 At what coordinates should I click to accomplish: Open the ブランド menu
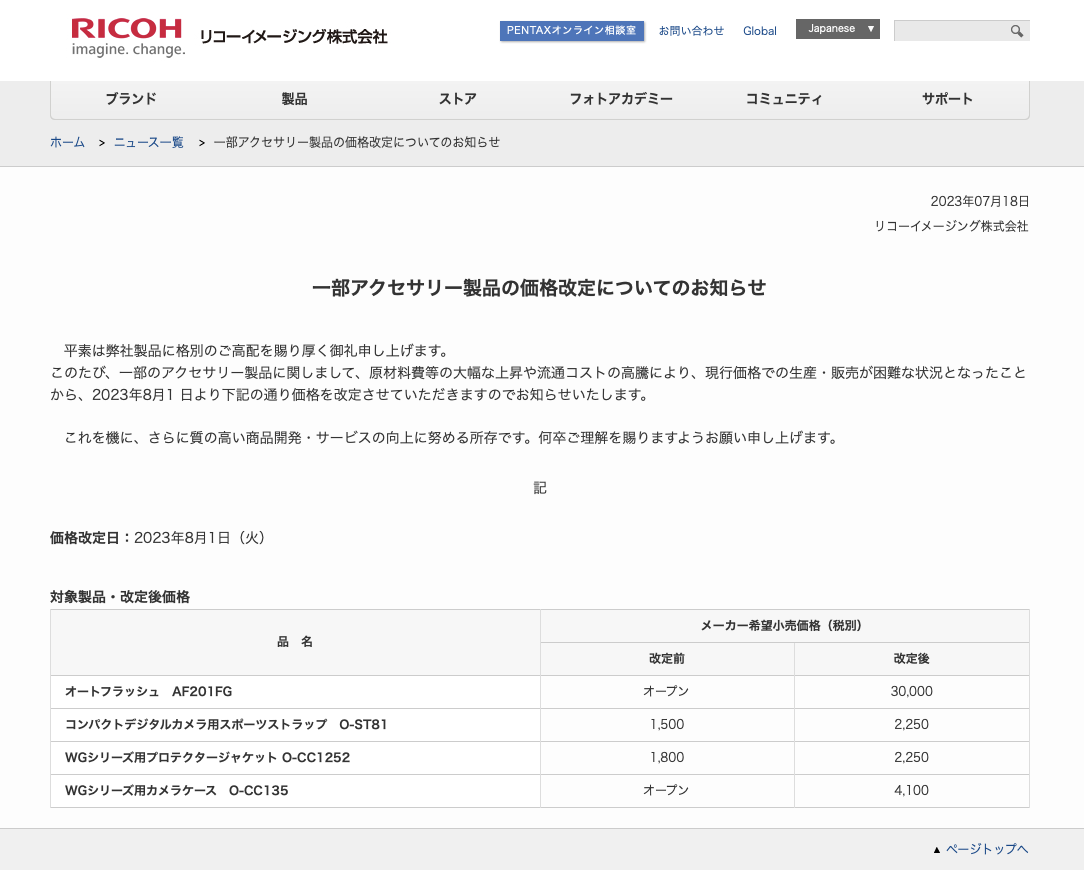click(131, 99)
